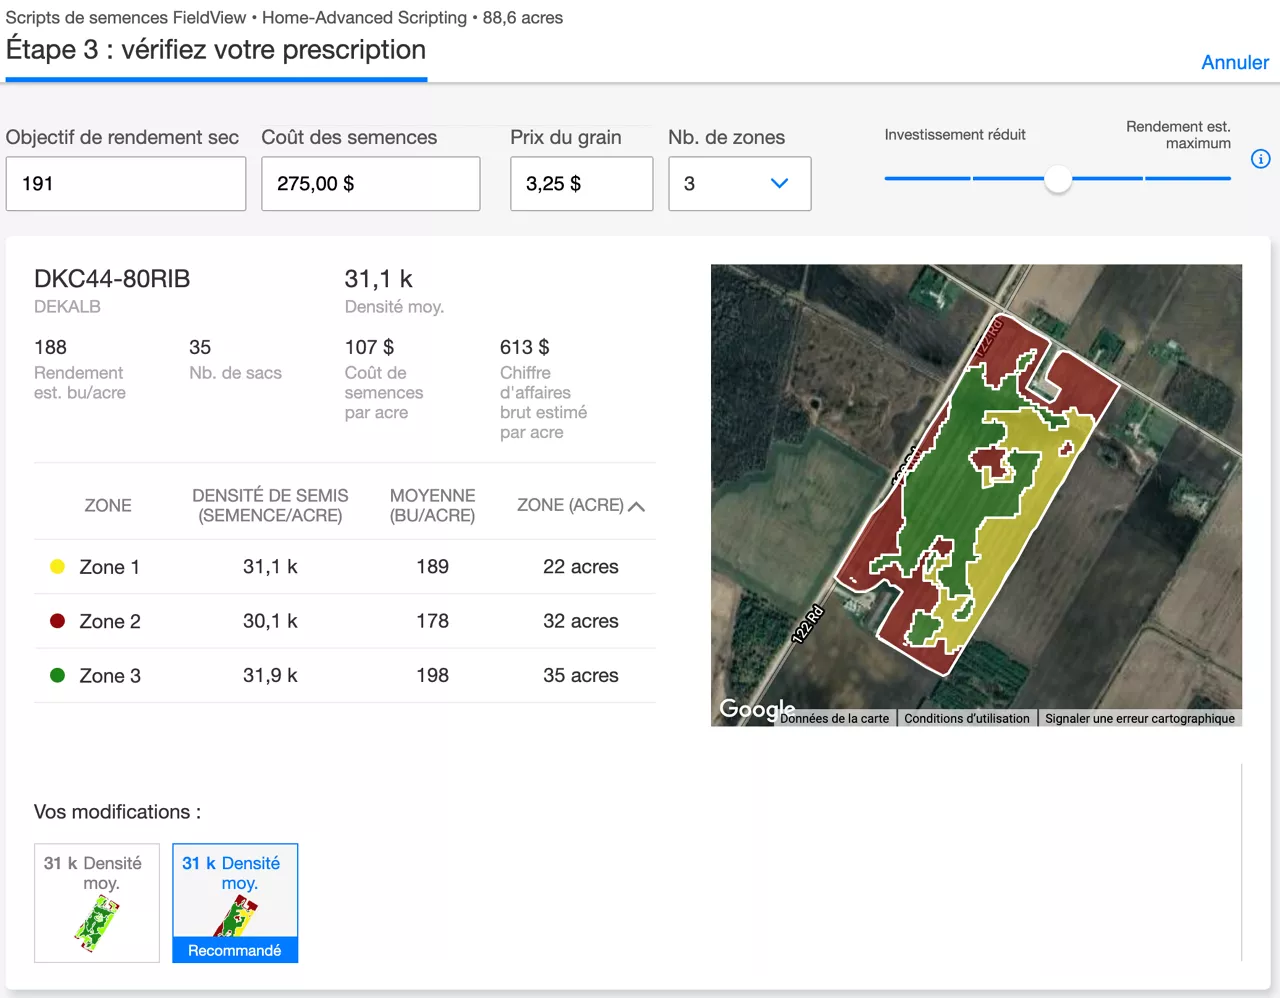Sort by Zone (Acre) chevron arrow
The image size is (1280, 998).
(636, 506)
